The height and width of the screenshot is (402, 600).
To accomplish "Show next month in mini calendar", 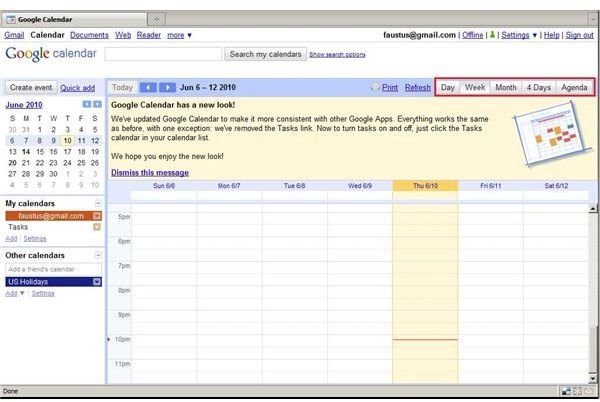I will pos(98,104).
